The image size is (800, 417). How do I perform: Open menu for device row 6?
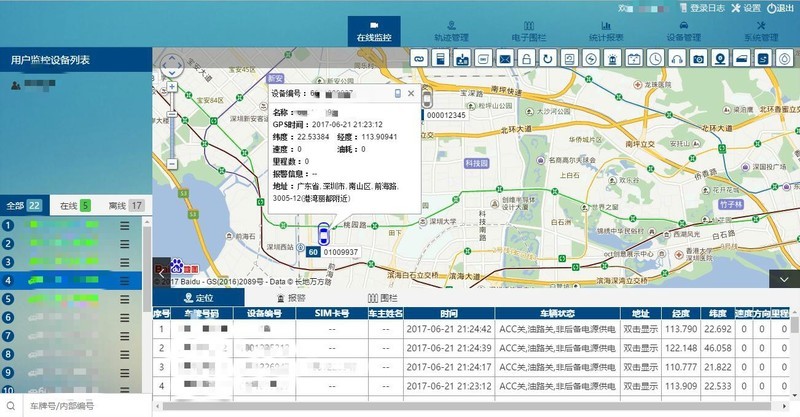(x=124, y=317)
